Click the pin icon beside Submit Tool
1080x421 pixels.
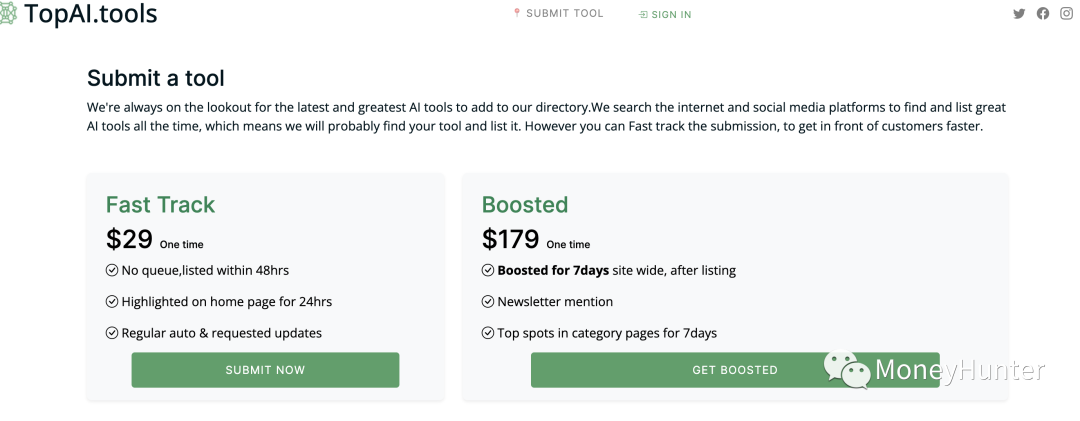(517, 13)
